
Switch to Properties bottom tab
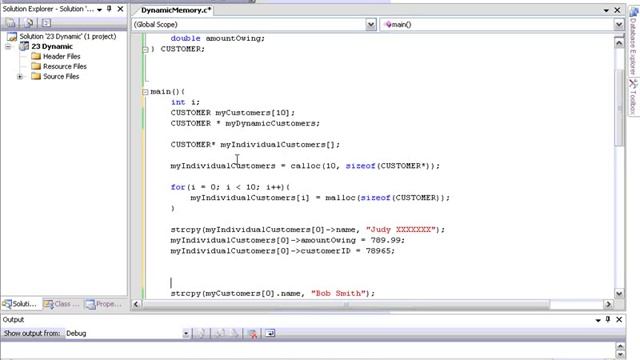[104, 304]
